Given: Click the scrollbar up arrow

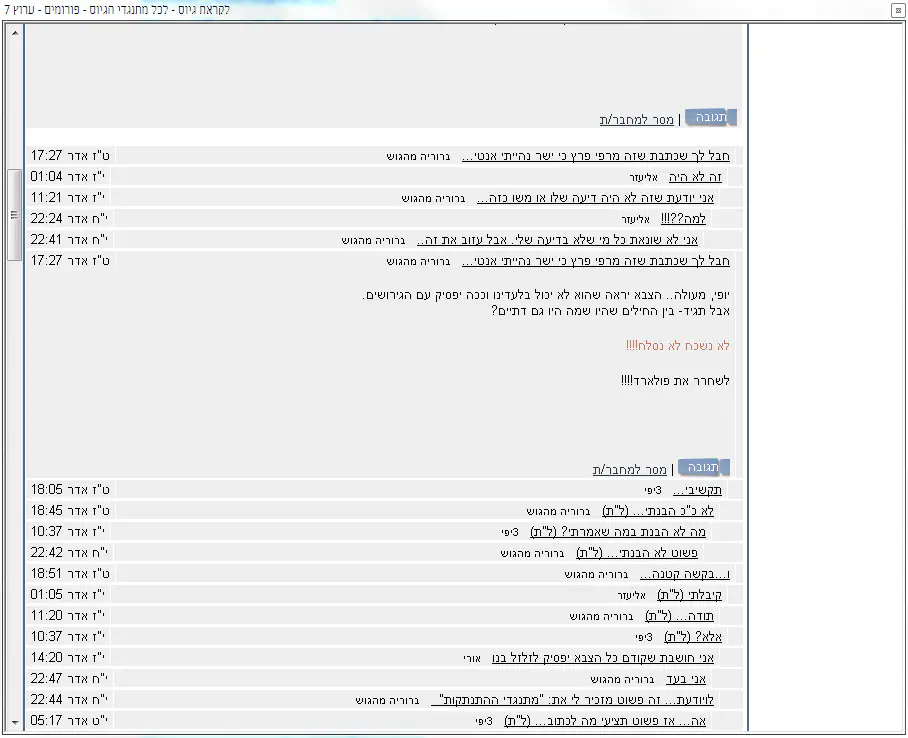Looking at the screenshot, I should coord(14,32).
